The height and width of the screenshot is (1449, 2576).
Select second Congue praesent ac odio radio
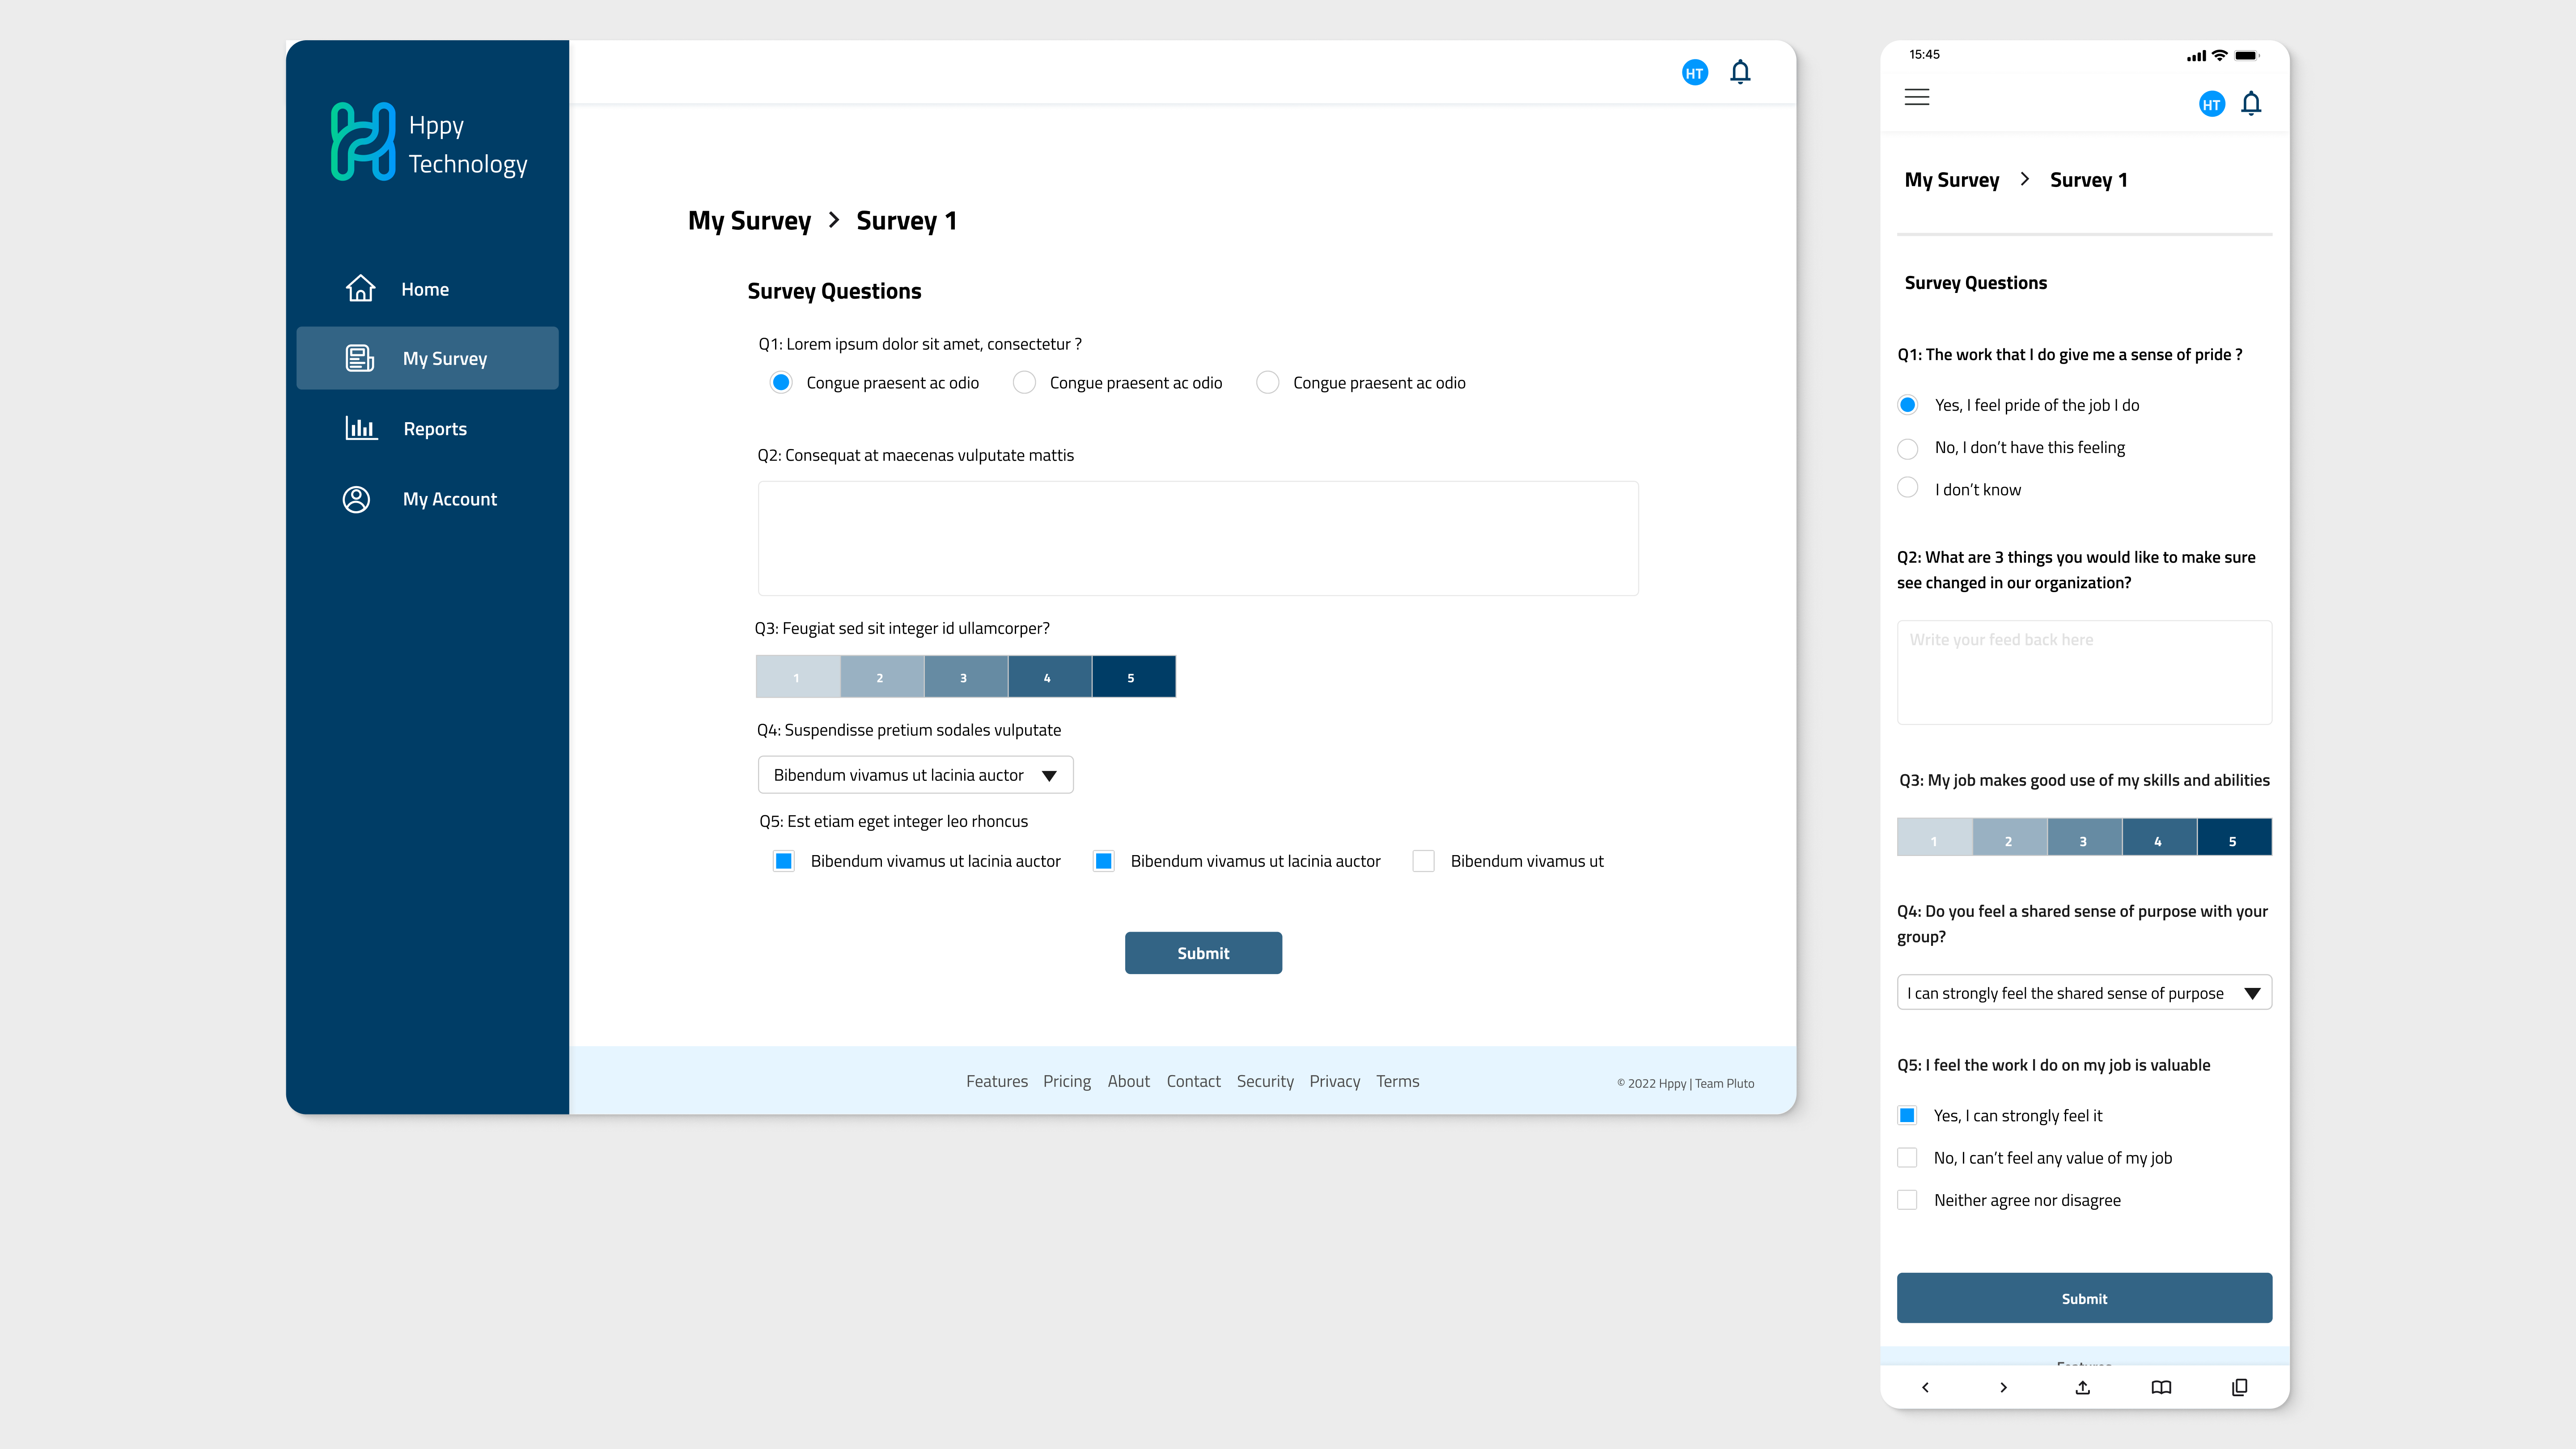1024,383
